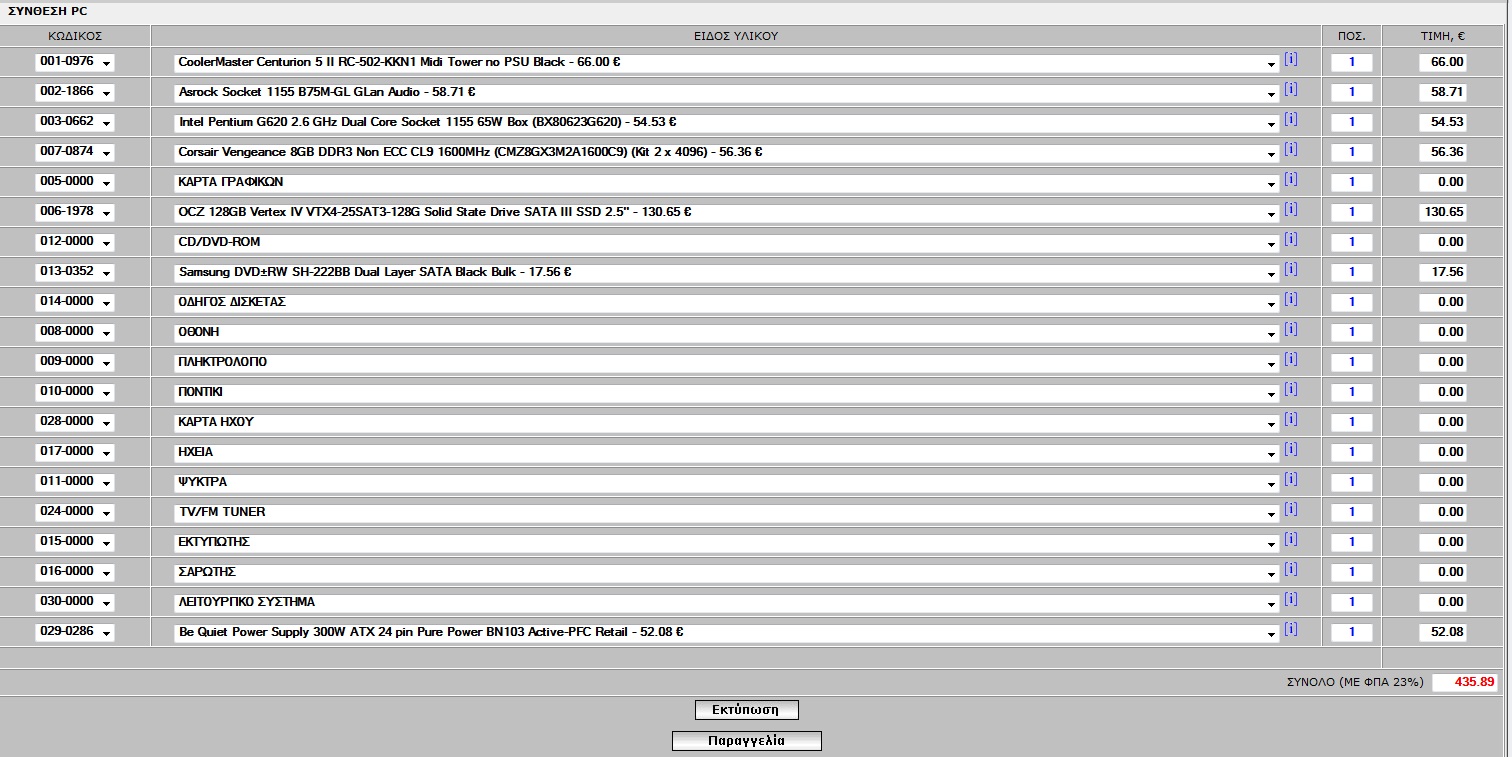
Task: Show info for Intel Pentium G620 row
Action: [x=1291, y=119]
